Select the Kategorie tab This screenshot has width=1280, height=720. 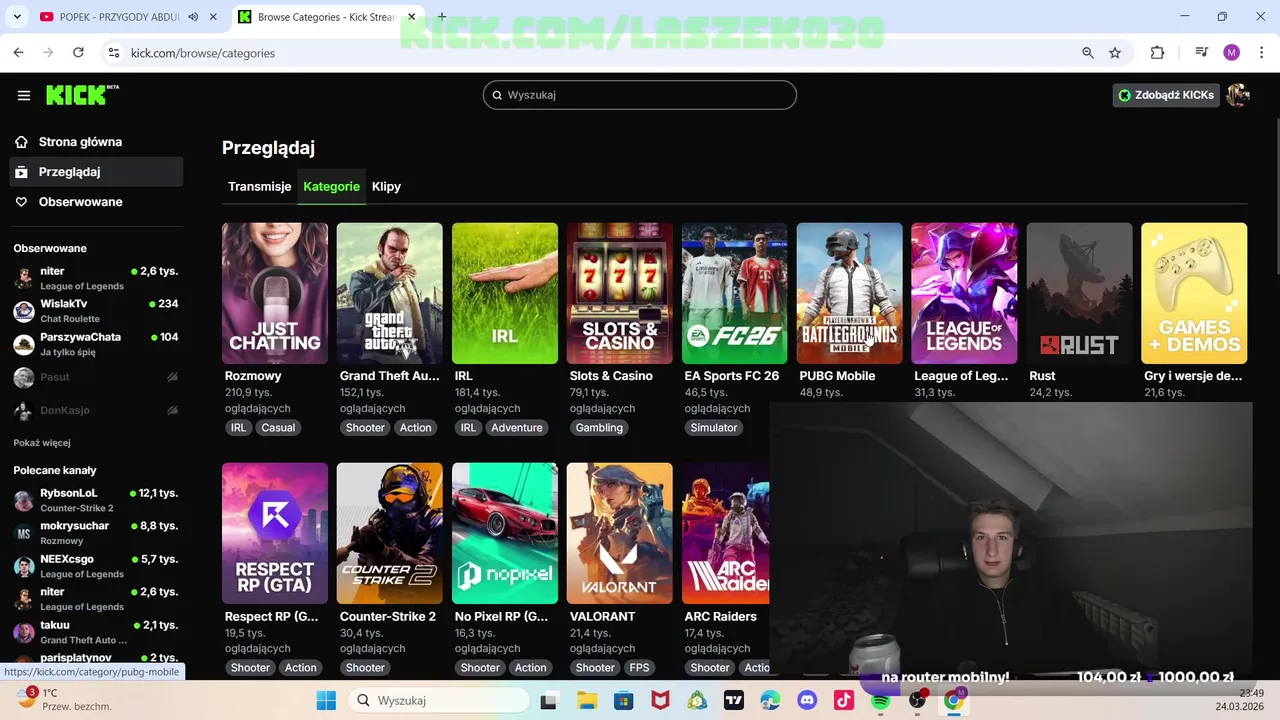pos(332,187)
